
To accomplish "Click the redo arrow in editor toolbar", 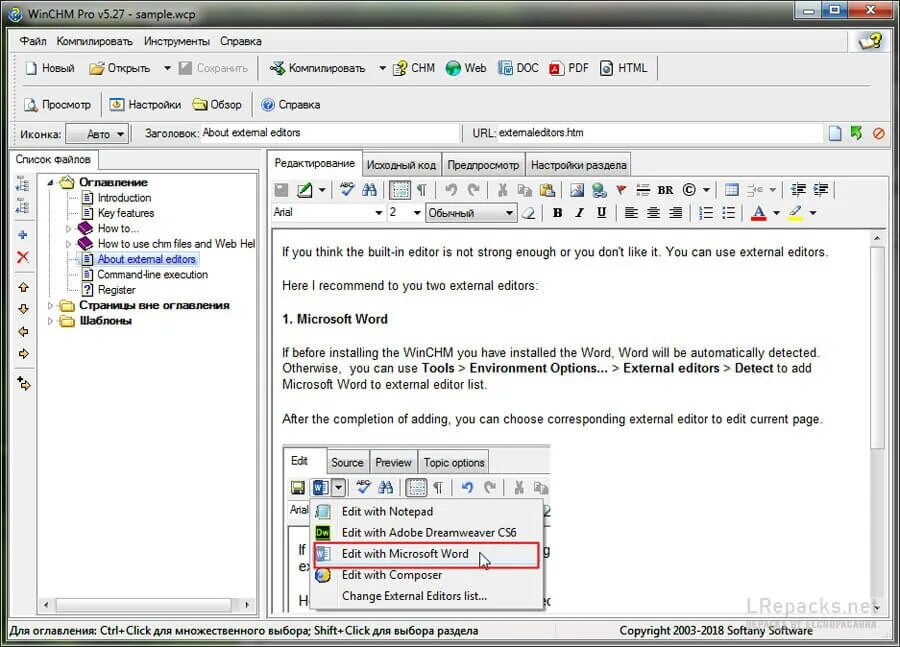I will 473,190.
